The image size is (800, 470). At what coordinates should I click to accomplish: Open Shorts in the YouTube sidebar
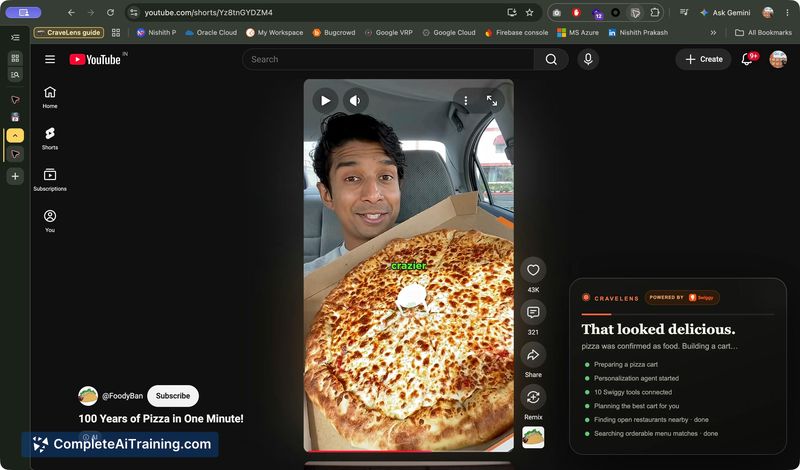pos(50,138)
